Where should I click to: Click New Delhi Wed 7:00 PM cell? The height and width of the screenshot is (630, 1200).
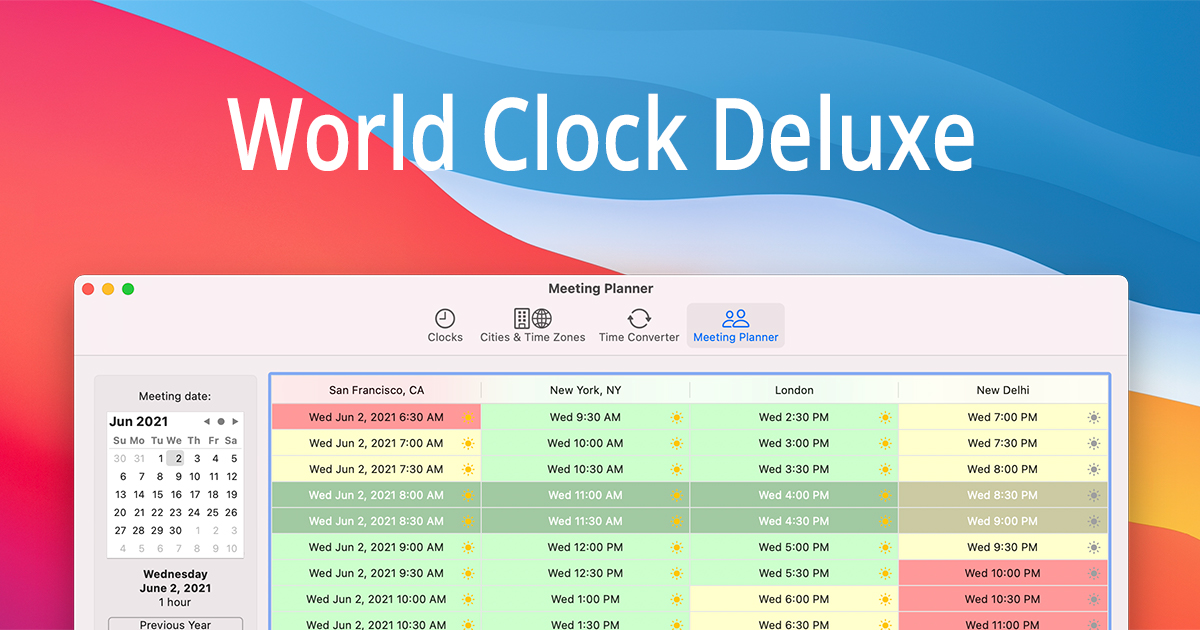tap(1003, 417)
